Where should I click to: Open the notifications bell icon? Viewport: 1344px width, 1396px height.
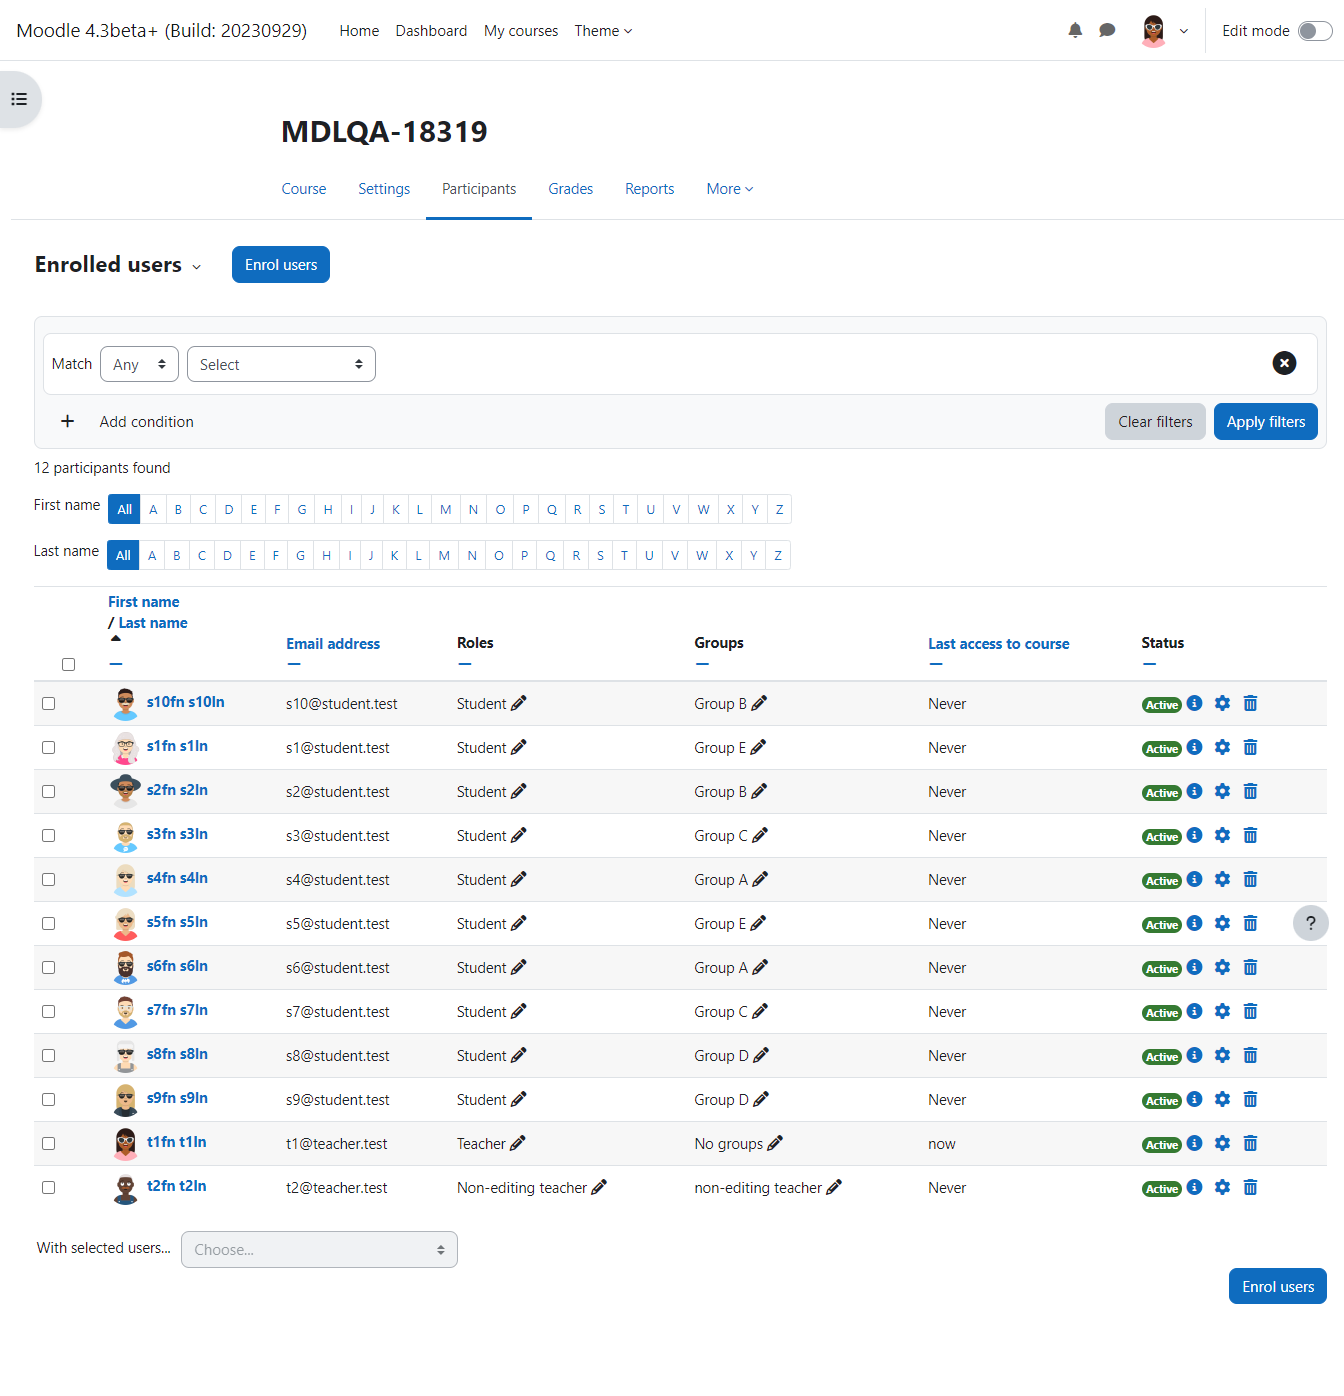1075,30
